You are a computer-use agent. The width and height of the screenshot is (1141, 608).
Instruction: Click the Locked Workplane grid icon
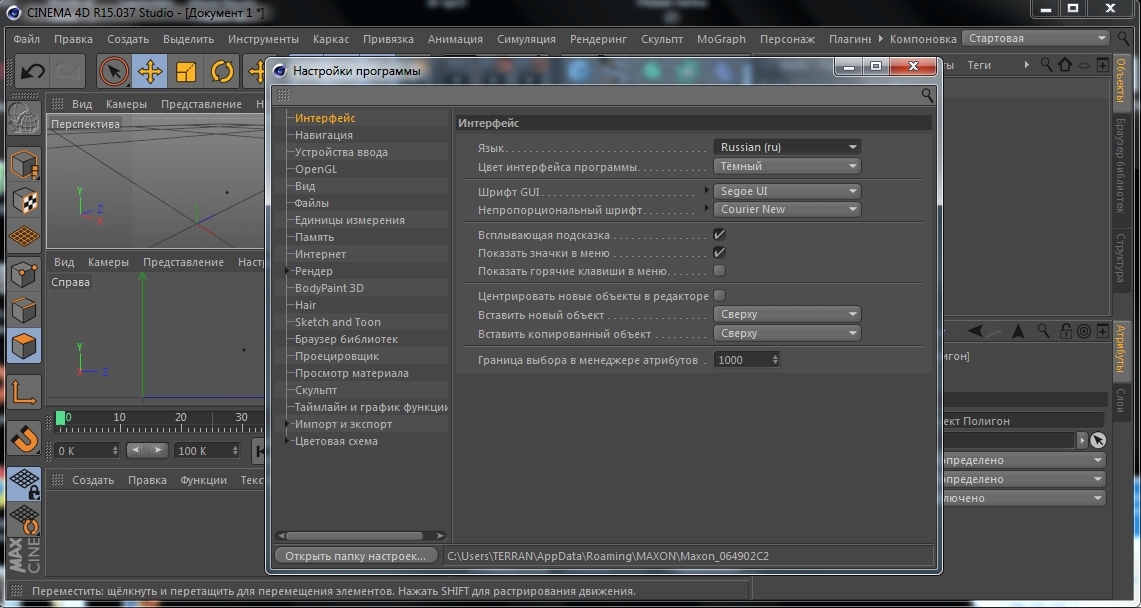(24, 484)
